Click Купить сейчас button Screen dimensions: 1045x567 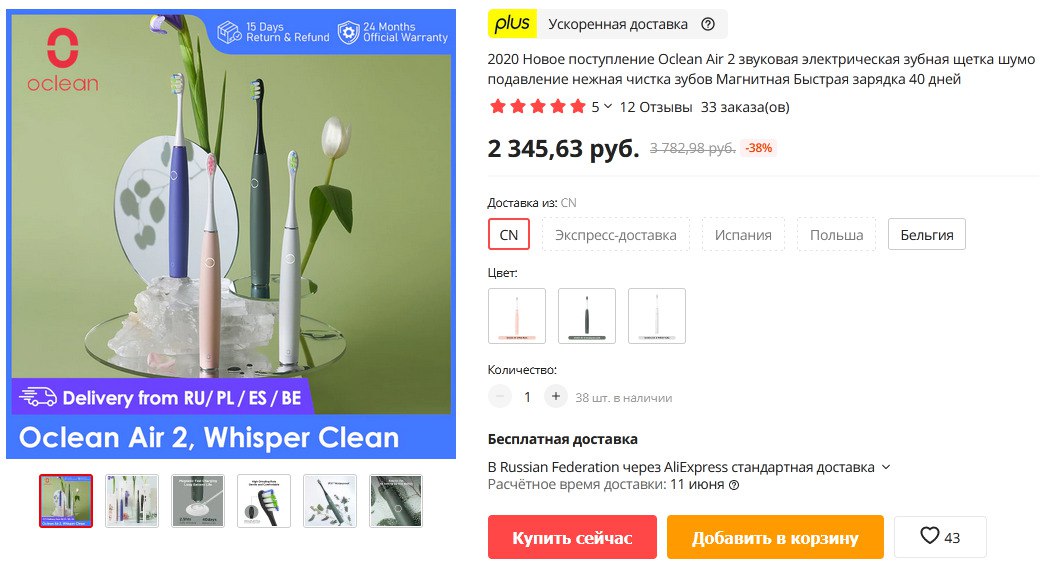pos(572,537)
